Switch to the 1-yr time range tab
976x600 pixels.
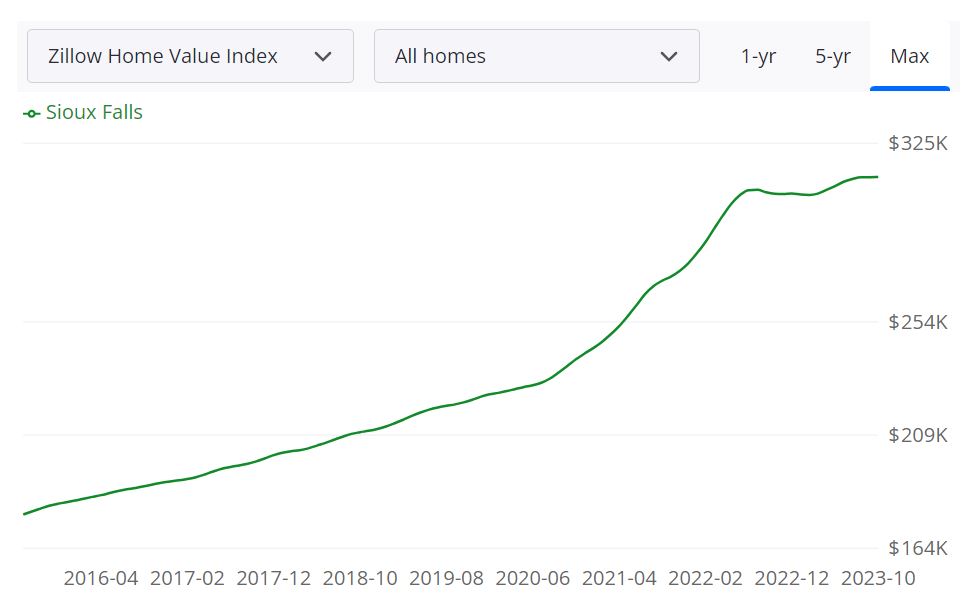pos(758,56)
